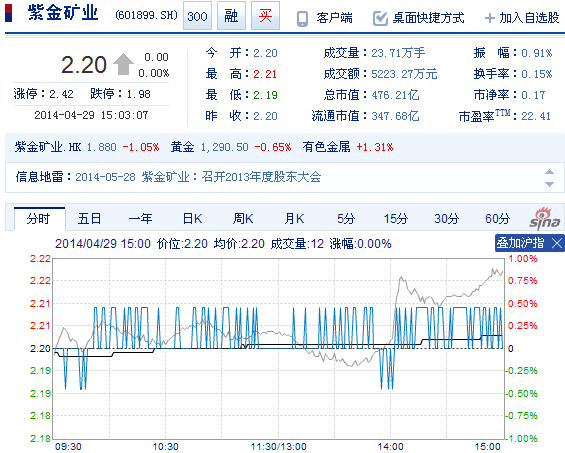565x453 pixels.
Task: Open the 客户端 client link
Action: coord(334,18)
